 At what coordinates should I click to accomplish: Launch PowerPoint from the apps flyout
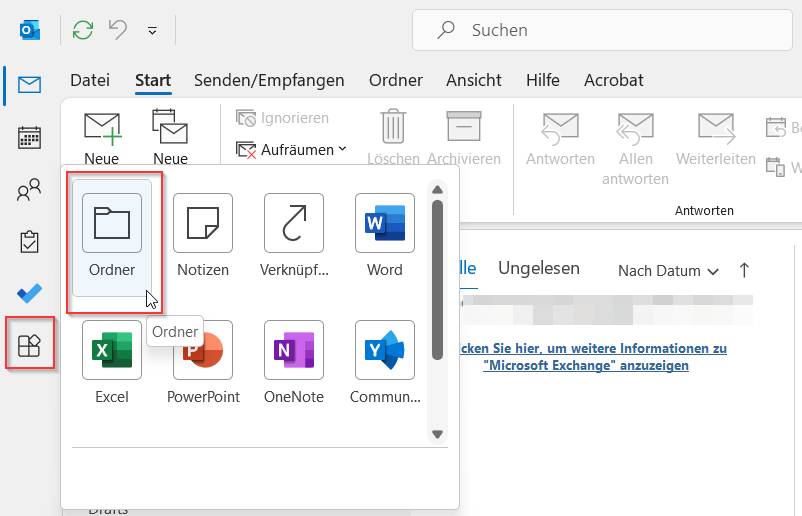pyautogui.click(x=203, y=362)
